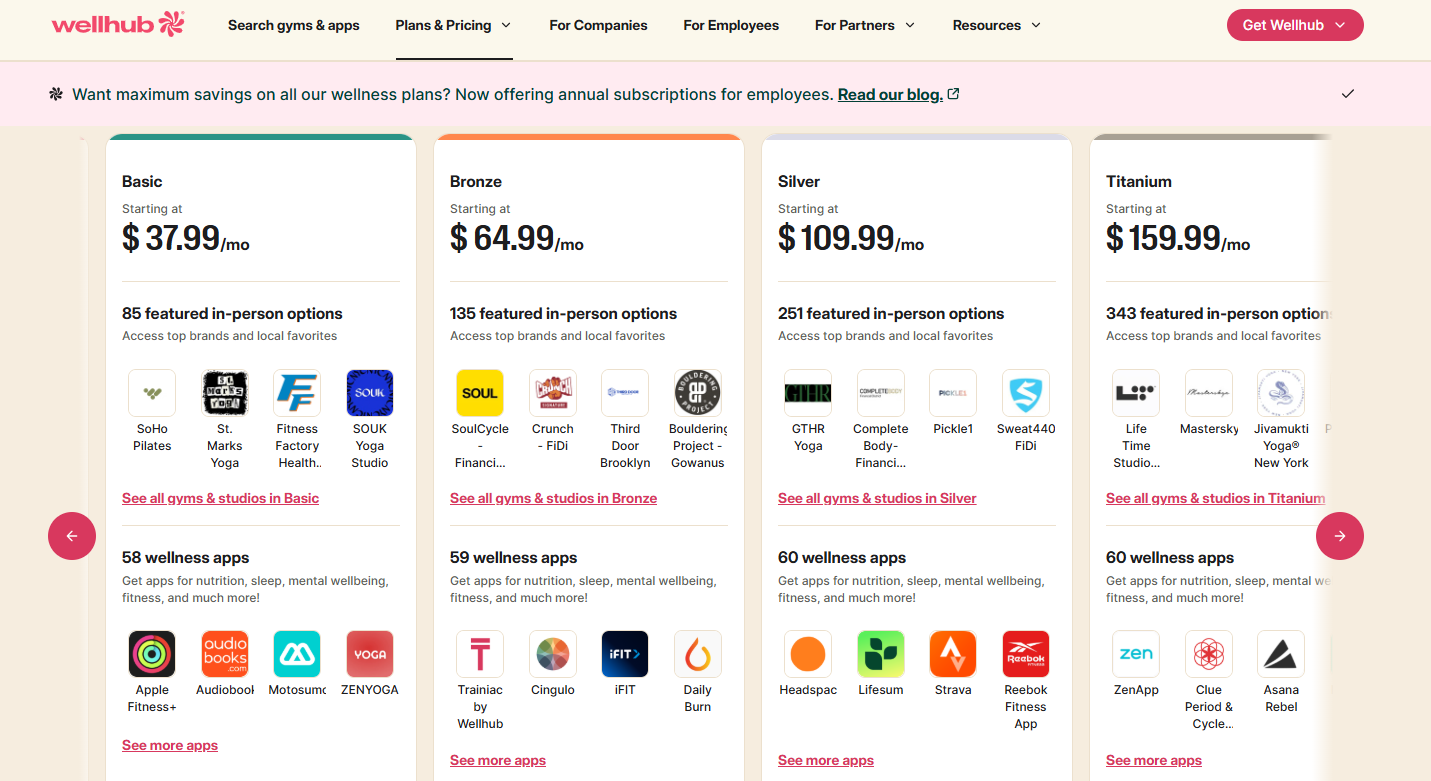
Task: Open the Life Time Studio logo
Action: pyautogui.click(x=1136, y=393)
